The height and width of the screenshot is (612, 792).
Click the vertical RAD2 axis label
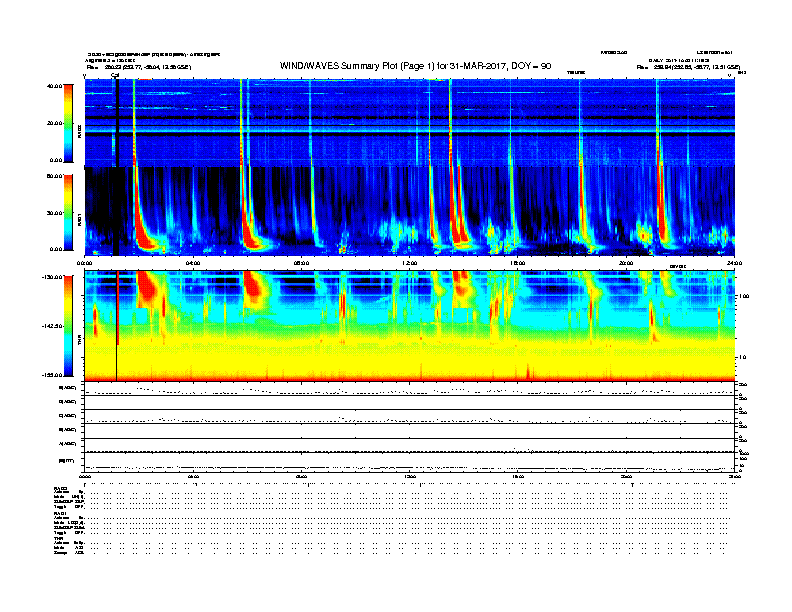(x=80, y=131)
